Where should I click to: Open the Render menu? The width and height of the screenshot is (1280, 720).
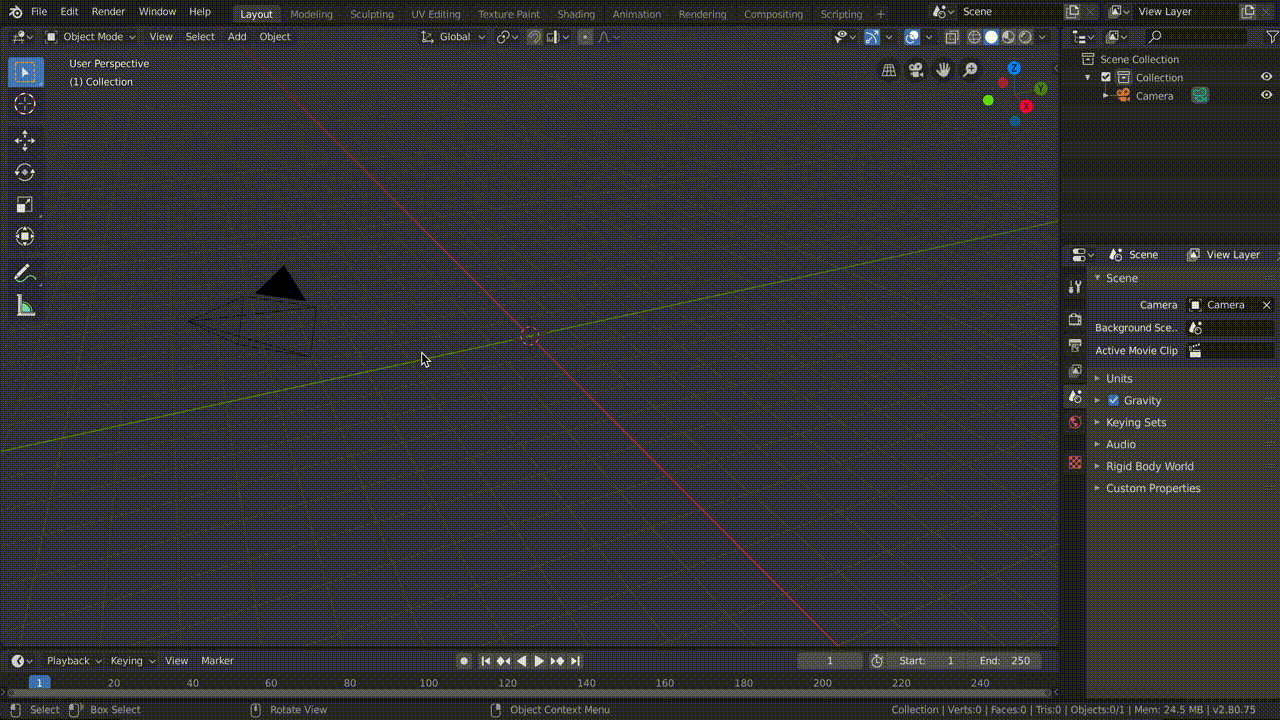[108, 12]
